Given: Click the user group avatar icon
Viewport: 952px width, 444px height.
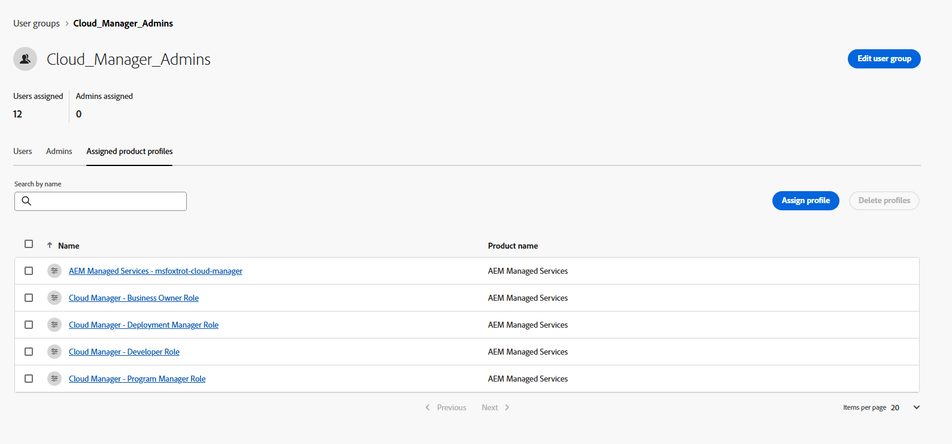Looking at the screenshot, I should [x=25, y=59].
